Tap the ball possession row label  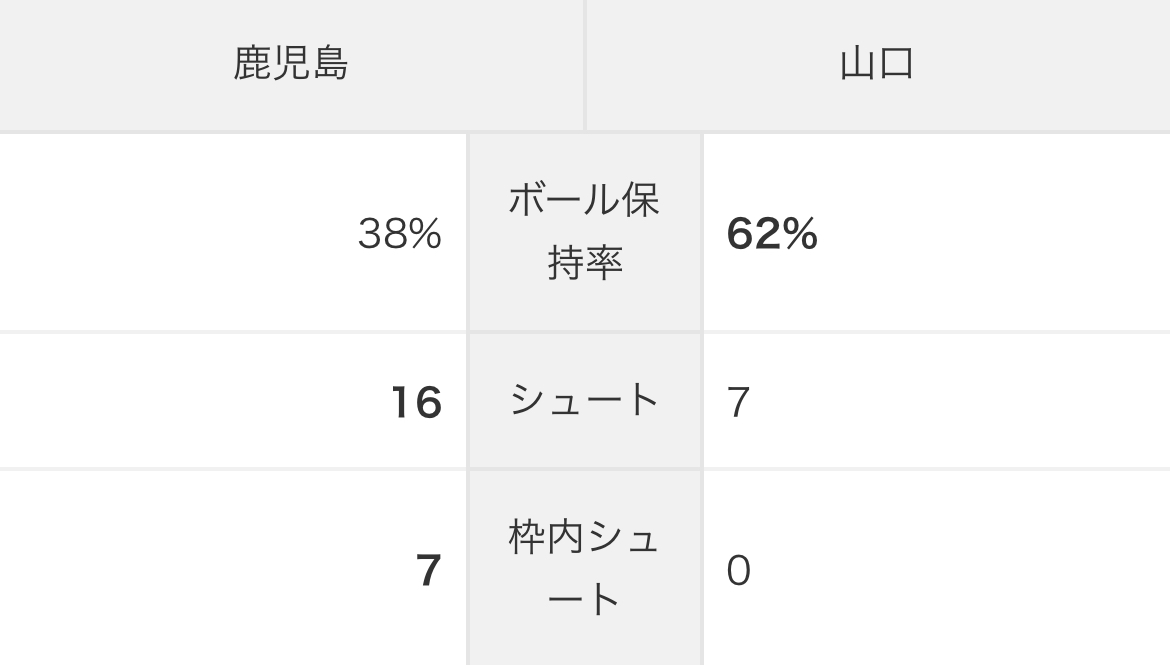coord(585,232)
